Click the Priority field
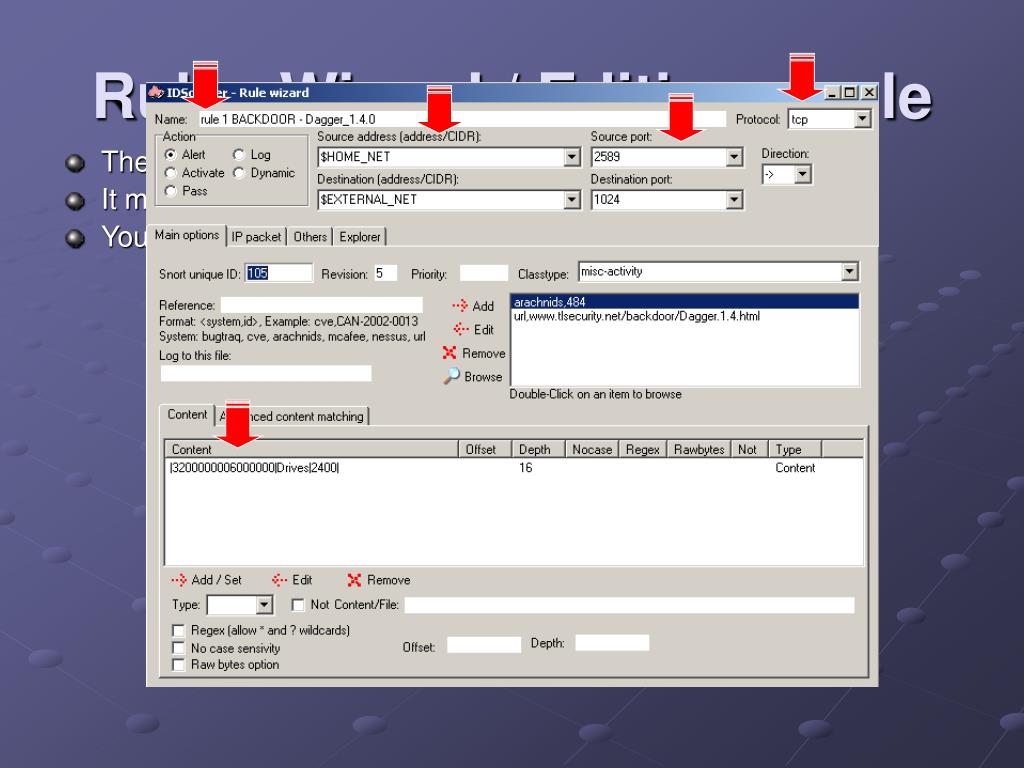Image resolution: width=1024 pixels, height=768 pixels. pyautogui.click(x=483, y=273)
